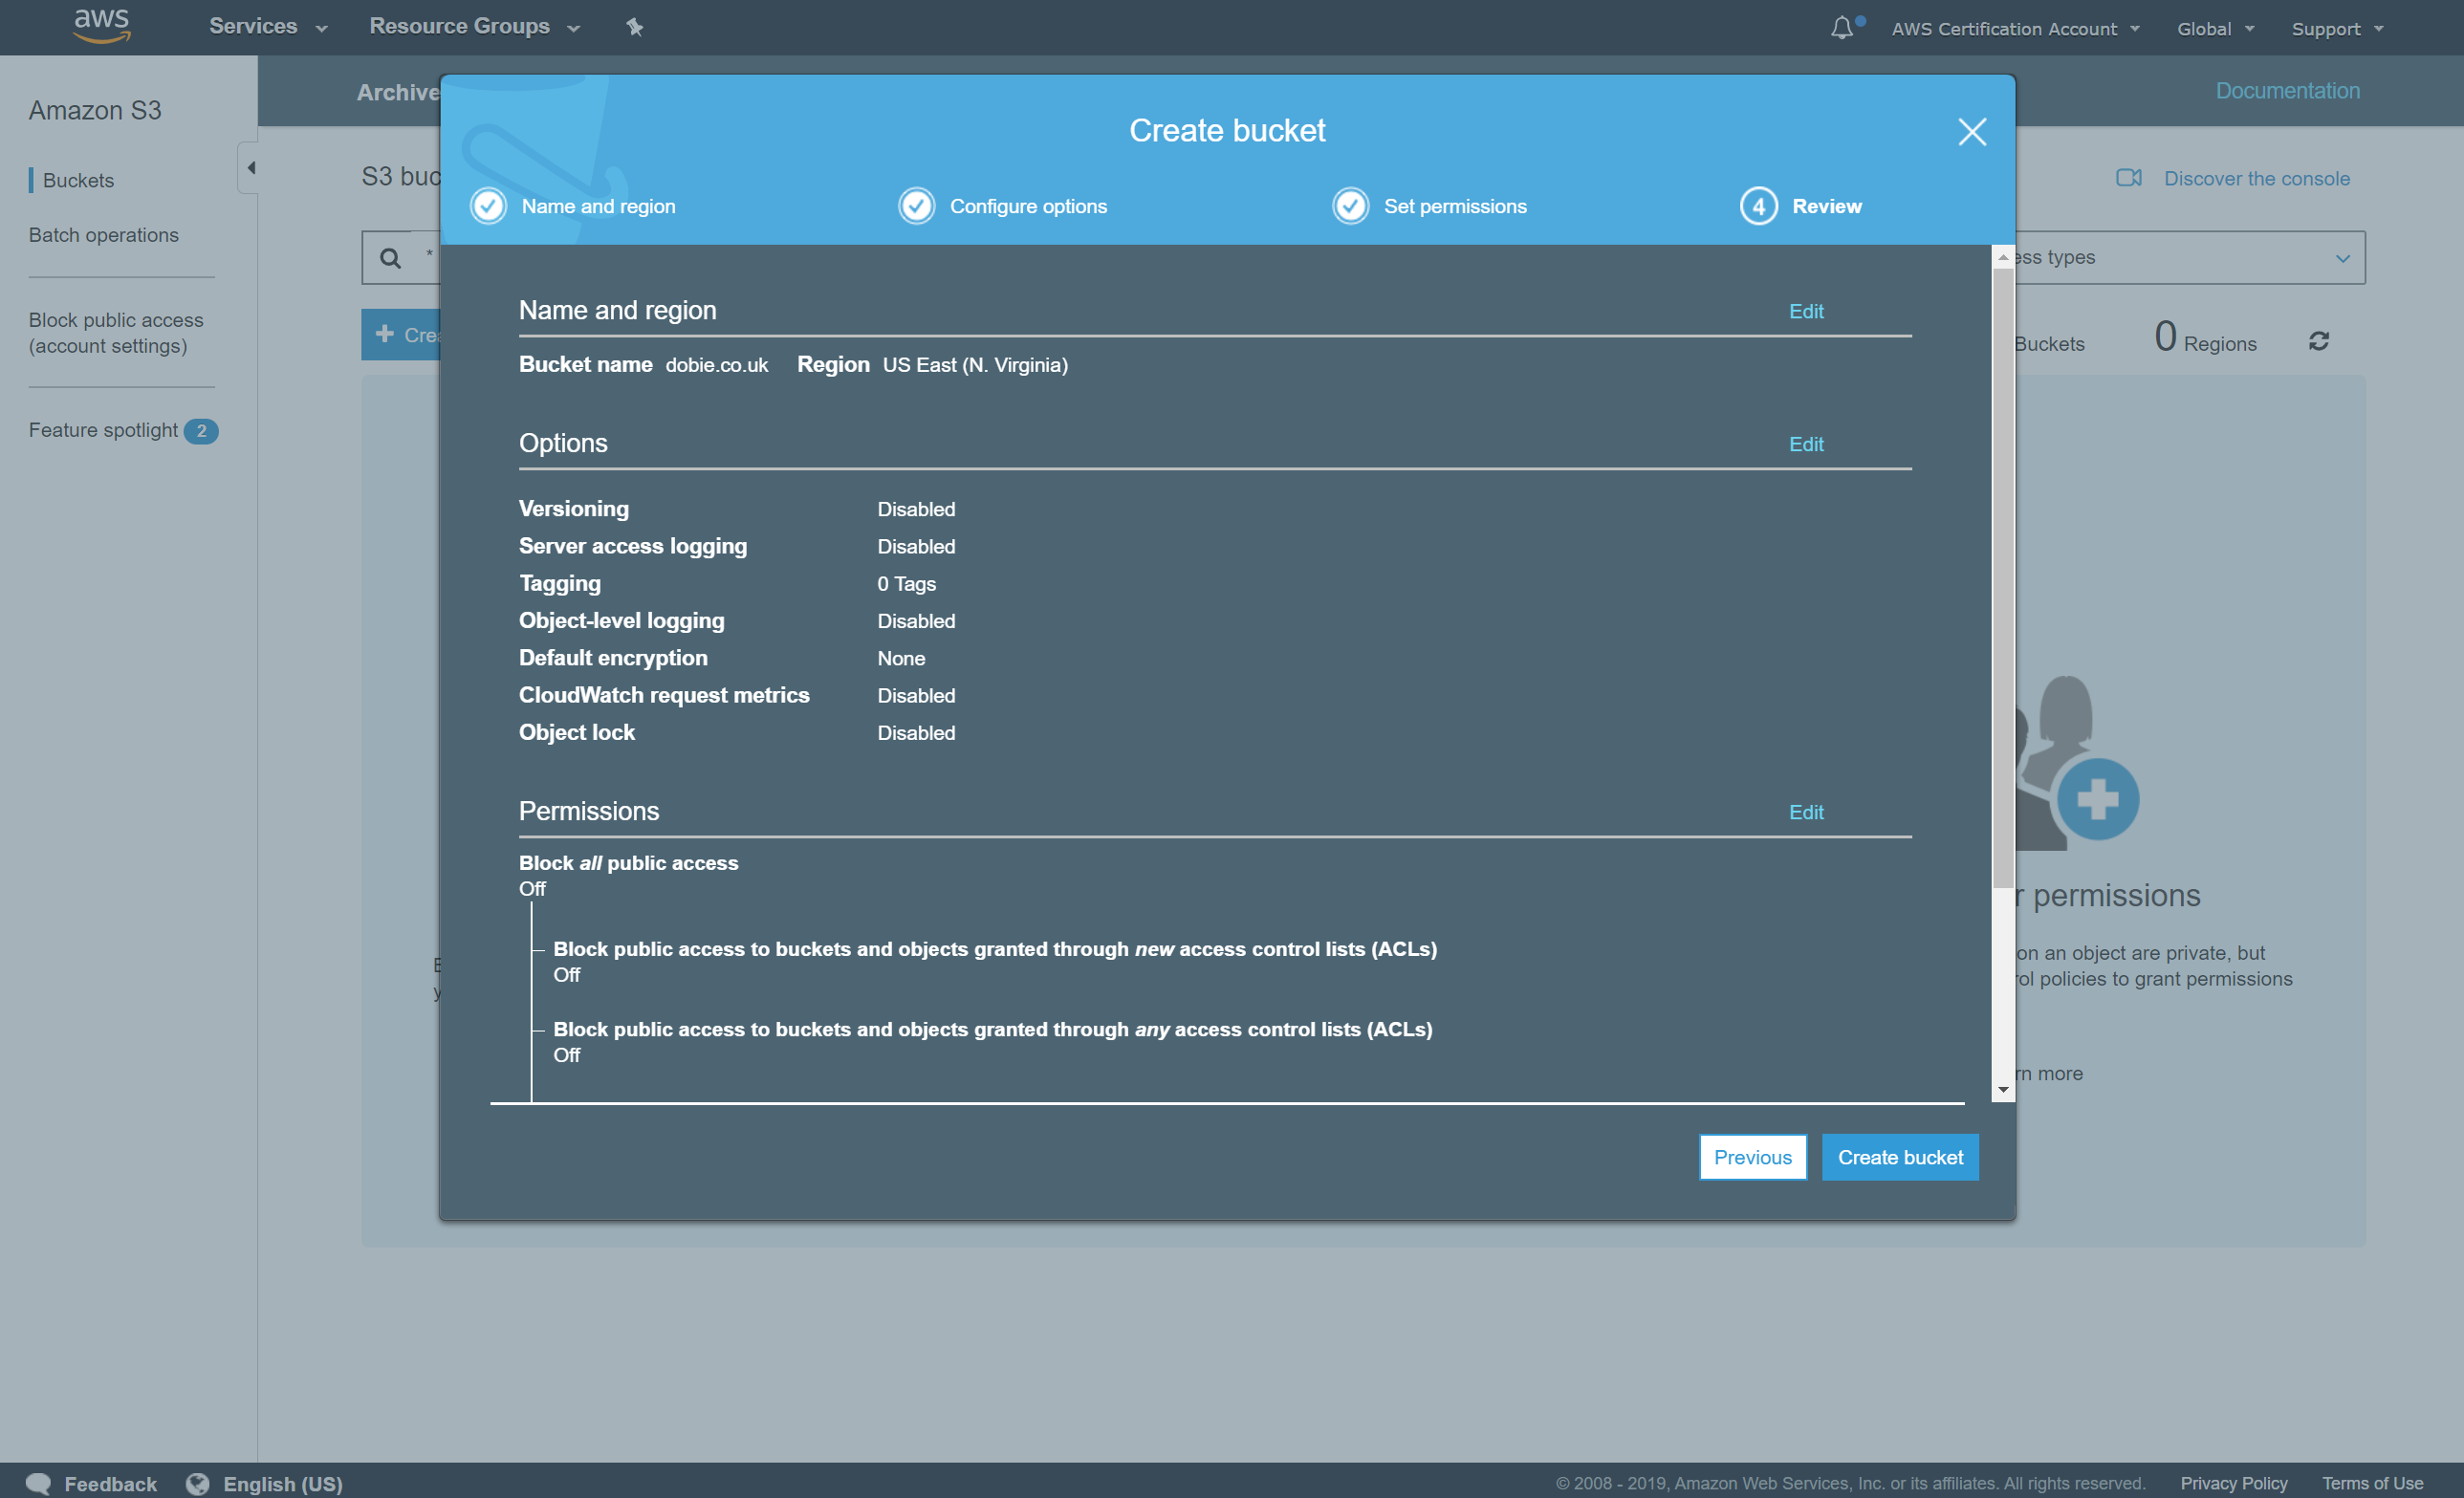
Task: Click the Previous button
Action: (x=1753, y=1157)
